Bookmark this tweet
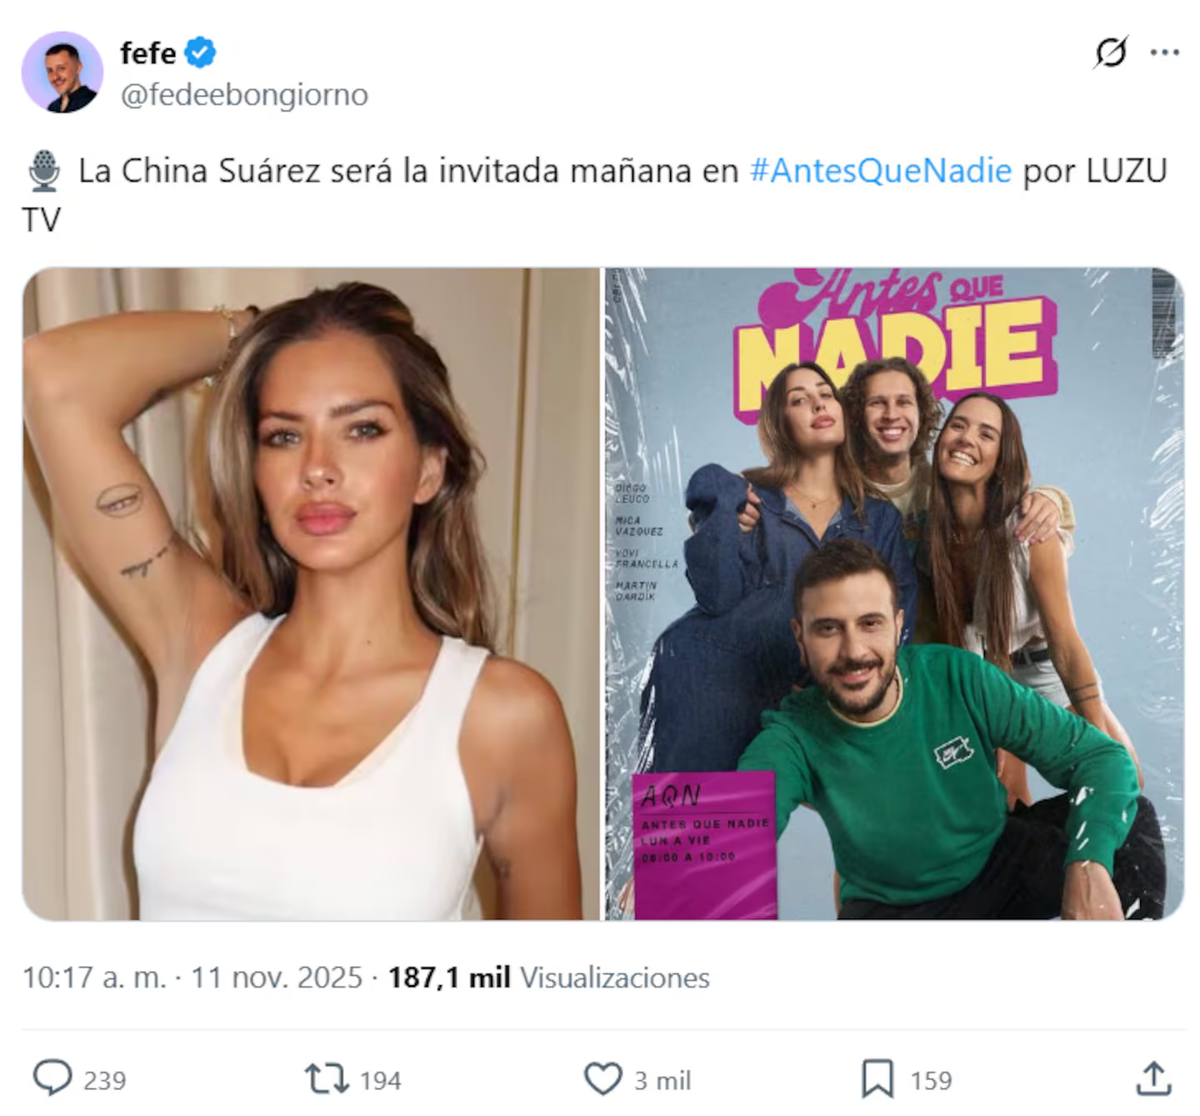1200x1116 pixels. coord(877,1079)
